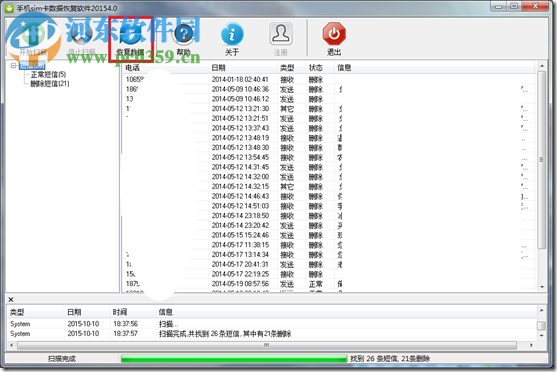The width and height of the screenshot is (557, 372).
Task: Maximize the SIM recovery window
Action: [x=514, y=6]
